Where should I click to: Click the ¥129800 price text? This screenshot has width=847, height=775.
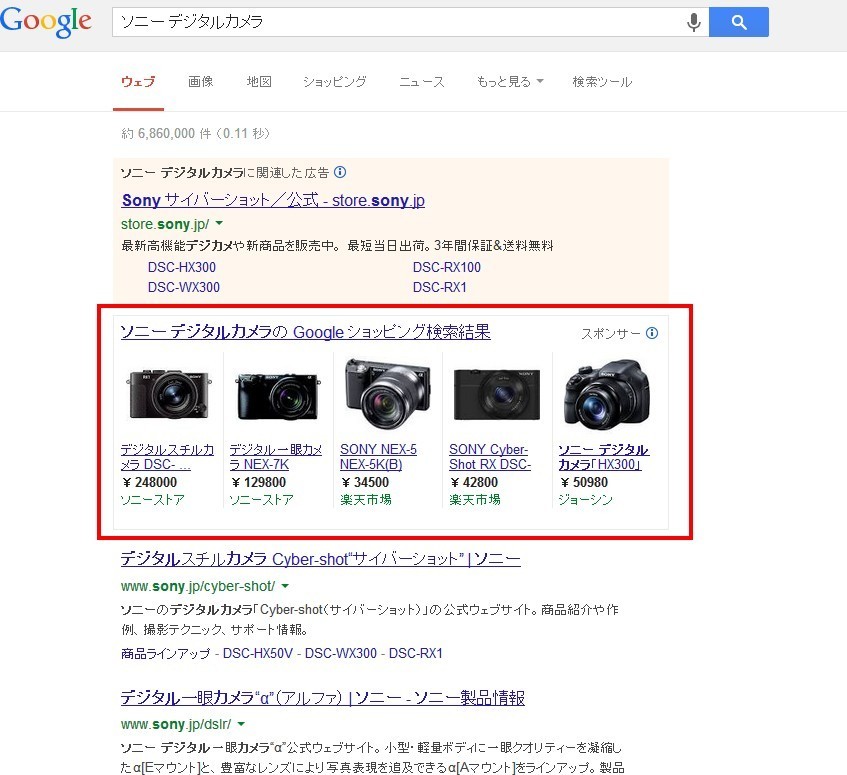pos(259,482)
